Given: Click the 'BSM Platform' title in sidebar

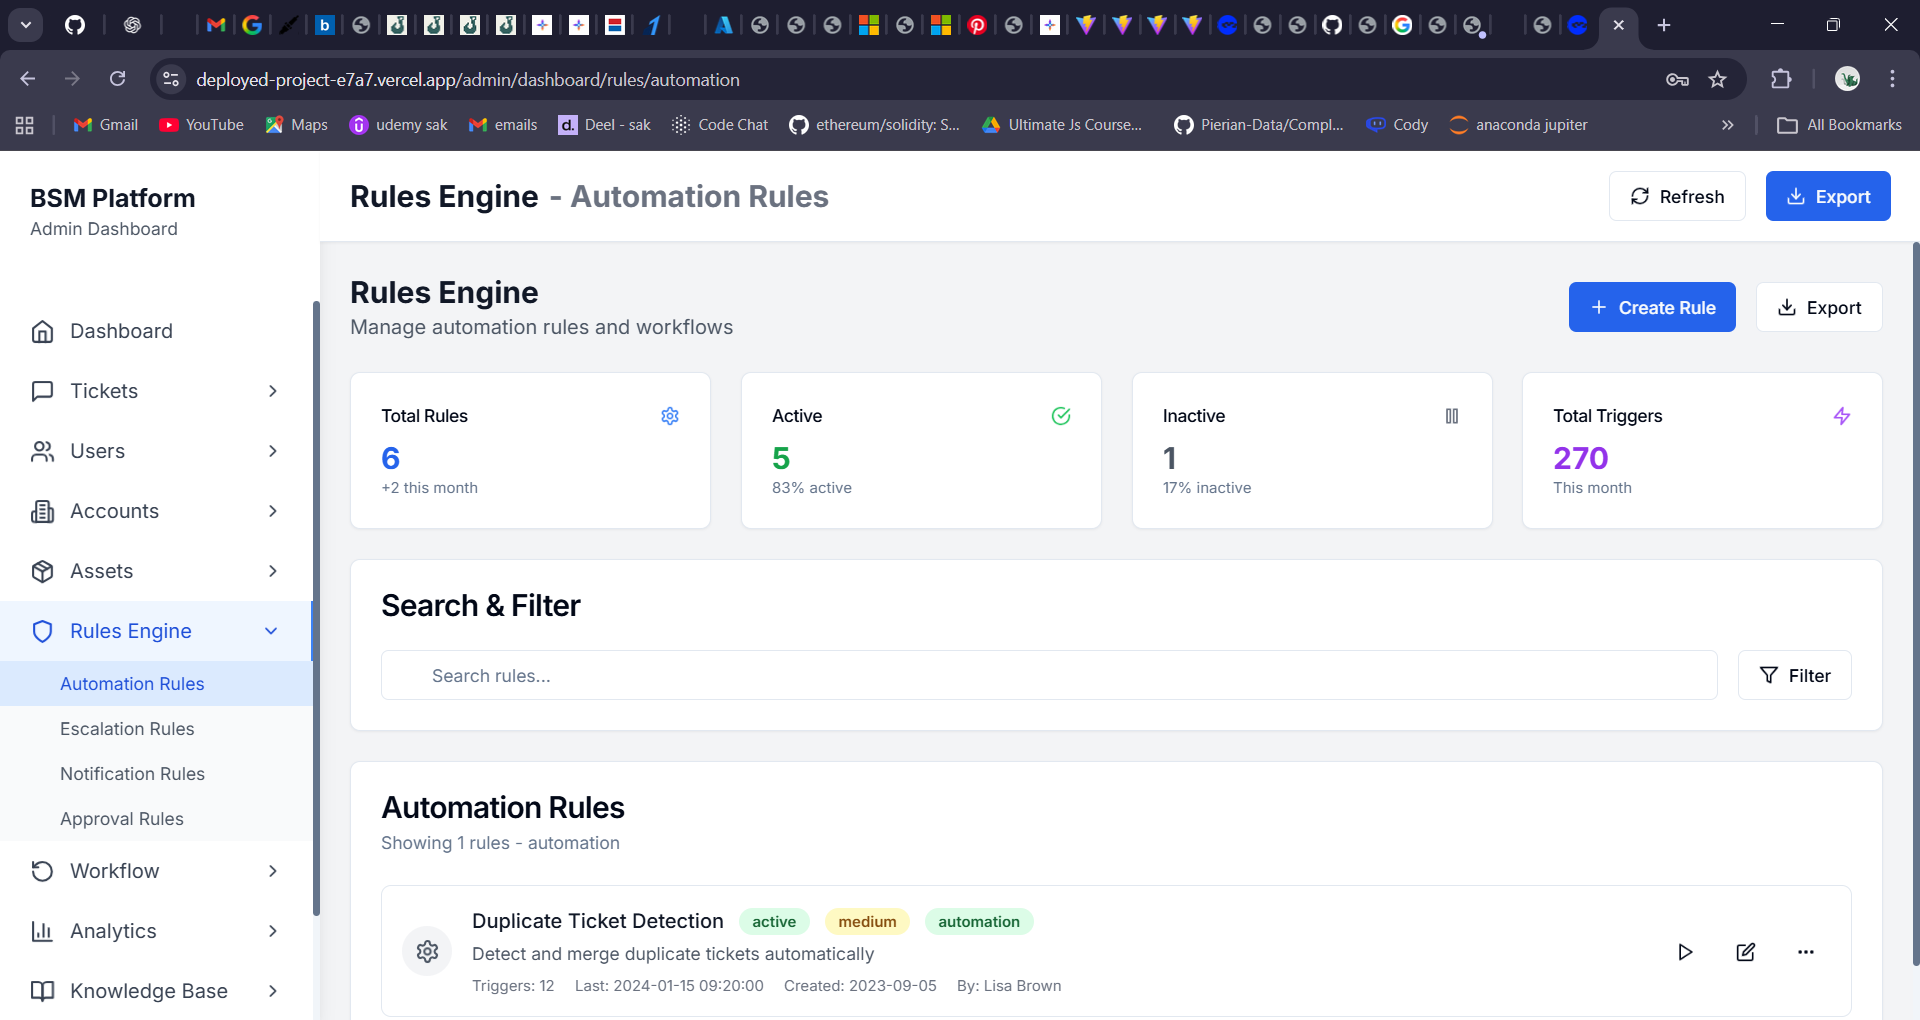Looking at the screenshot, I should (113, 198).
